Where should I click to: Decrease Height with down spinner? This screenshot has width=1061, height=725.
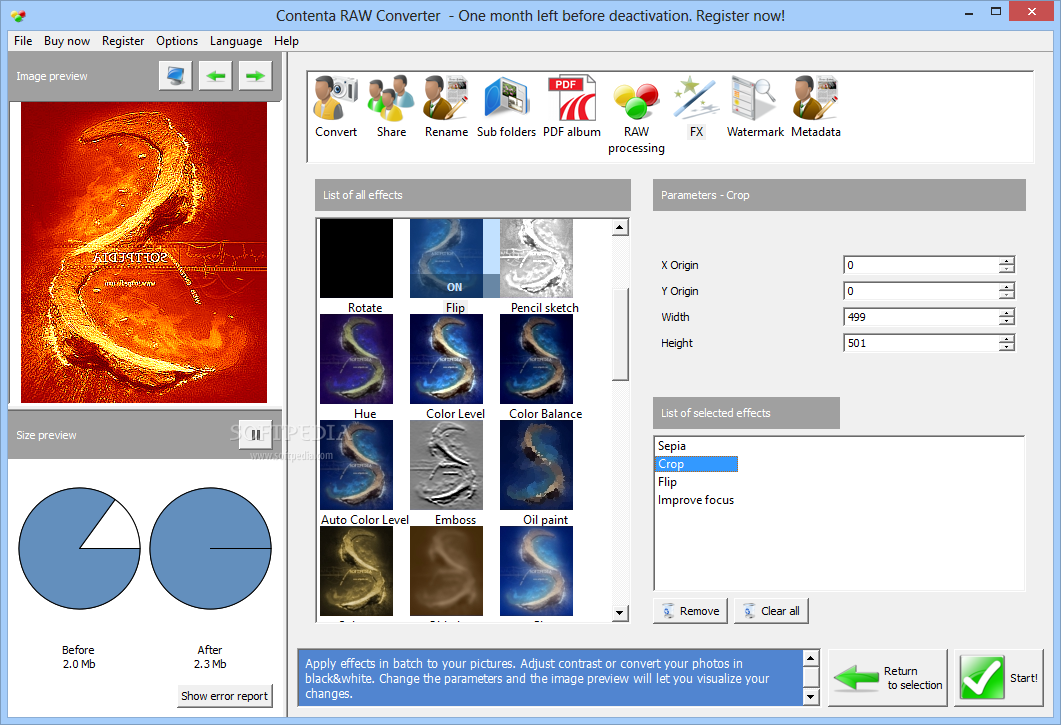tap(1007, 347)
